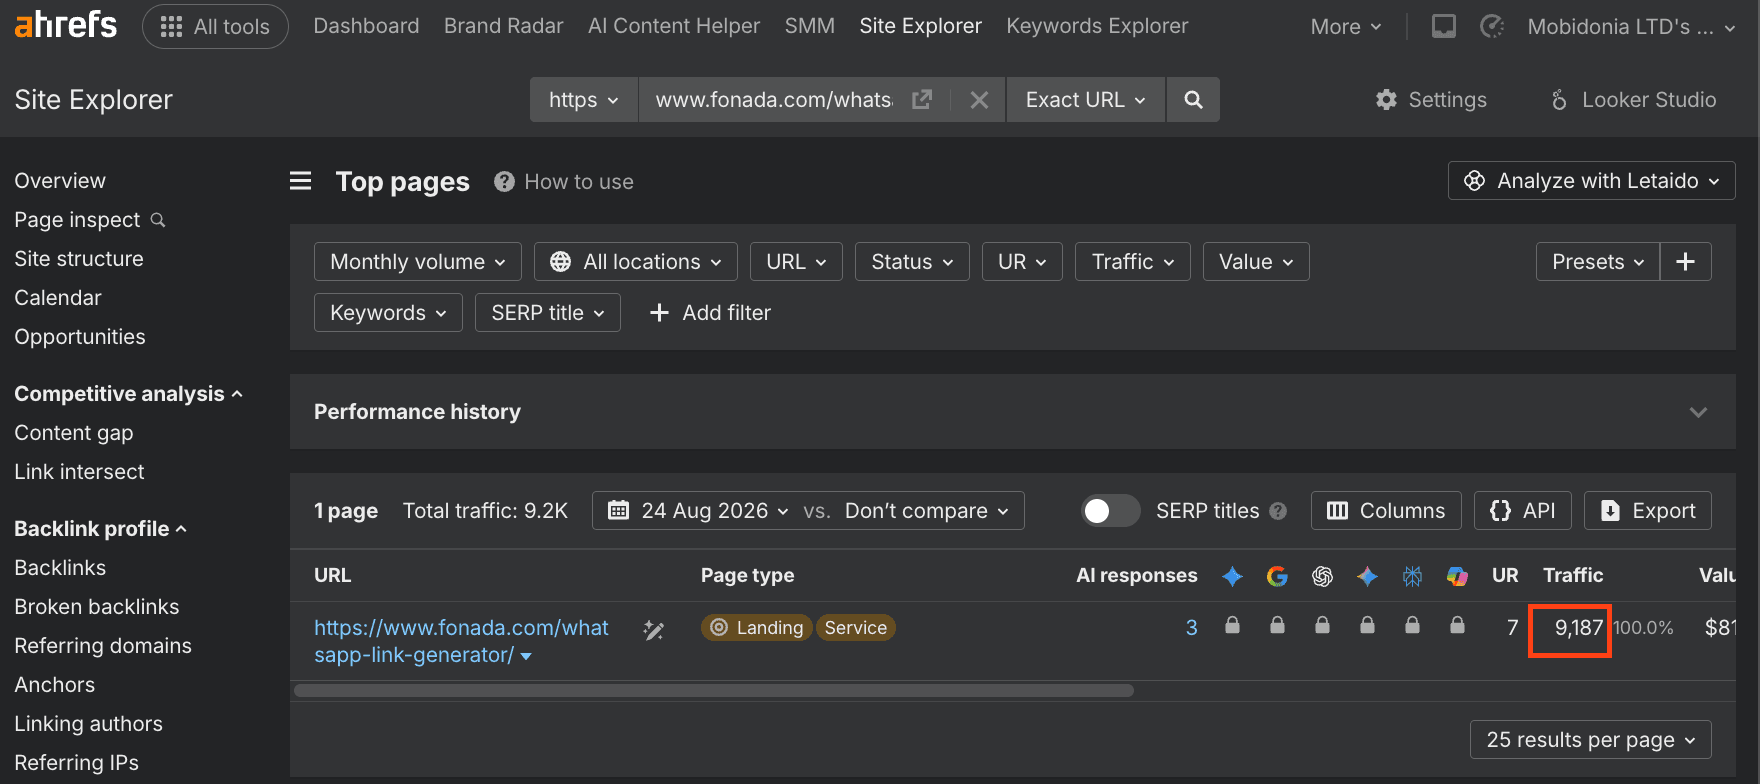Click the How to use help link
The image size is (1760, 784).
pyautogui.click(x=564, y=182)
